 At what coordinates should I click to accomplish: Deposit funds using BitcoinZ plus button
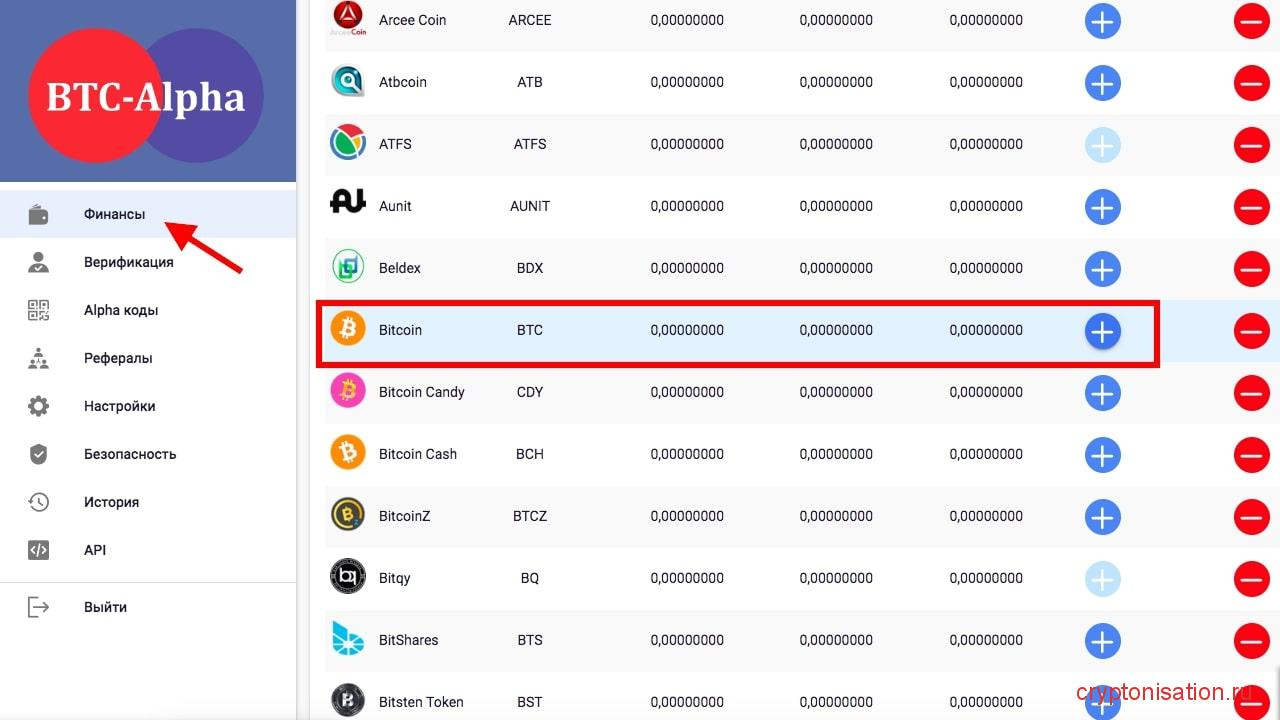coord(1102,517)
